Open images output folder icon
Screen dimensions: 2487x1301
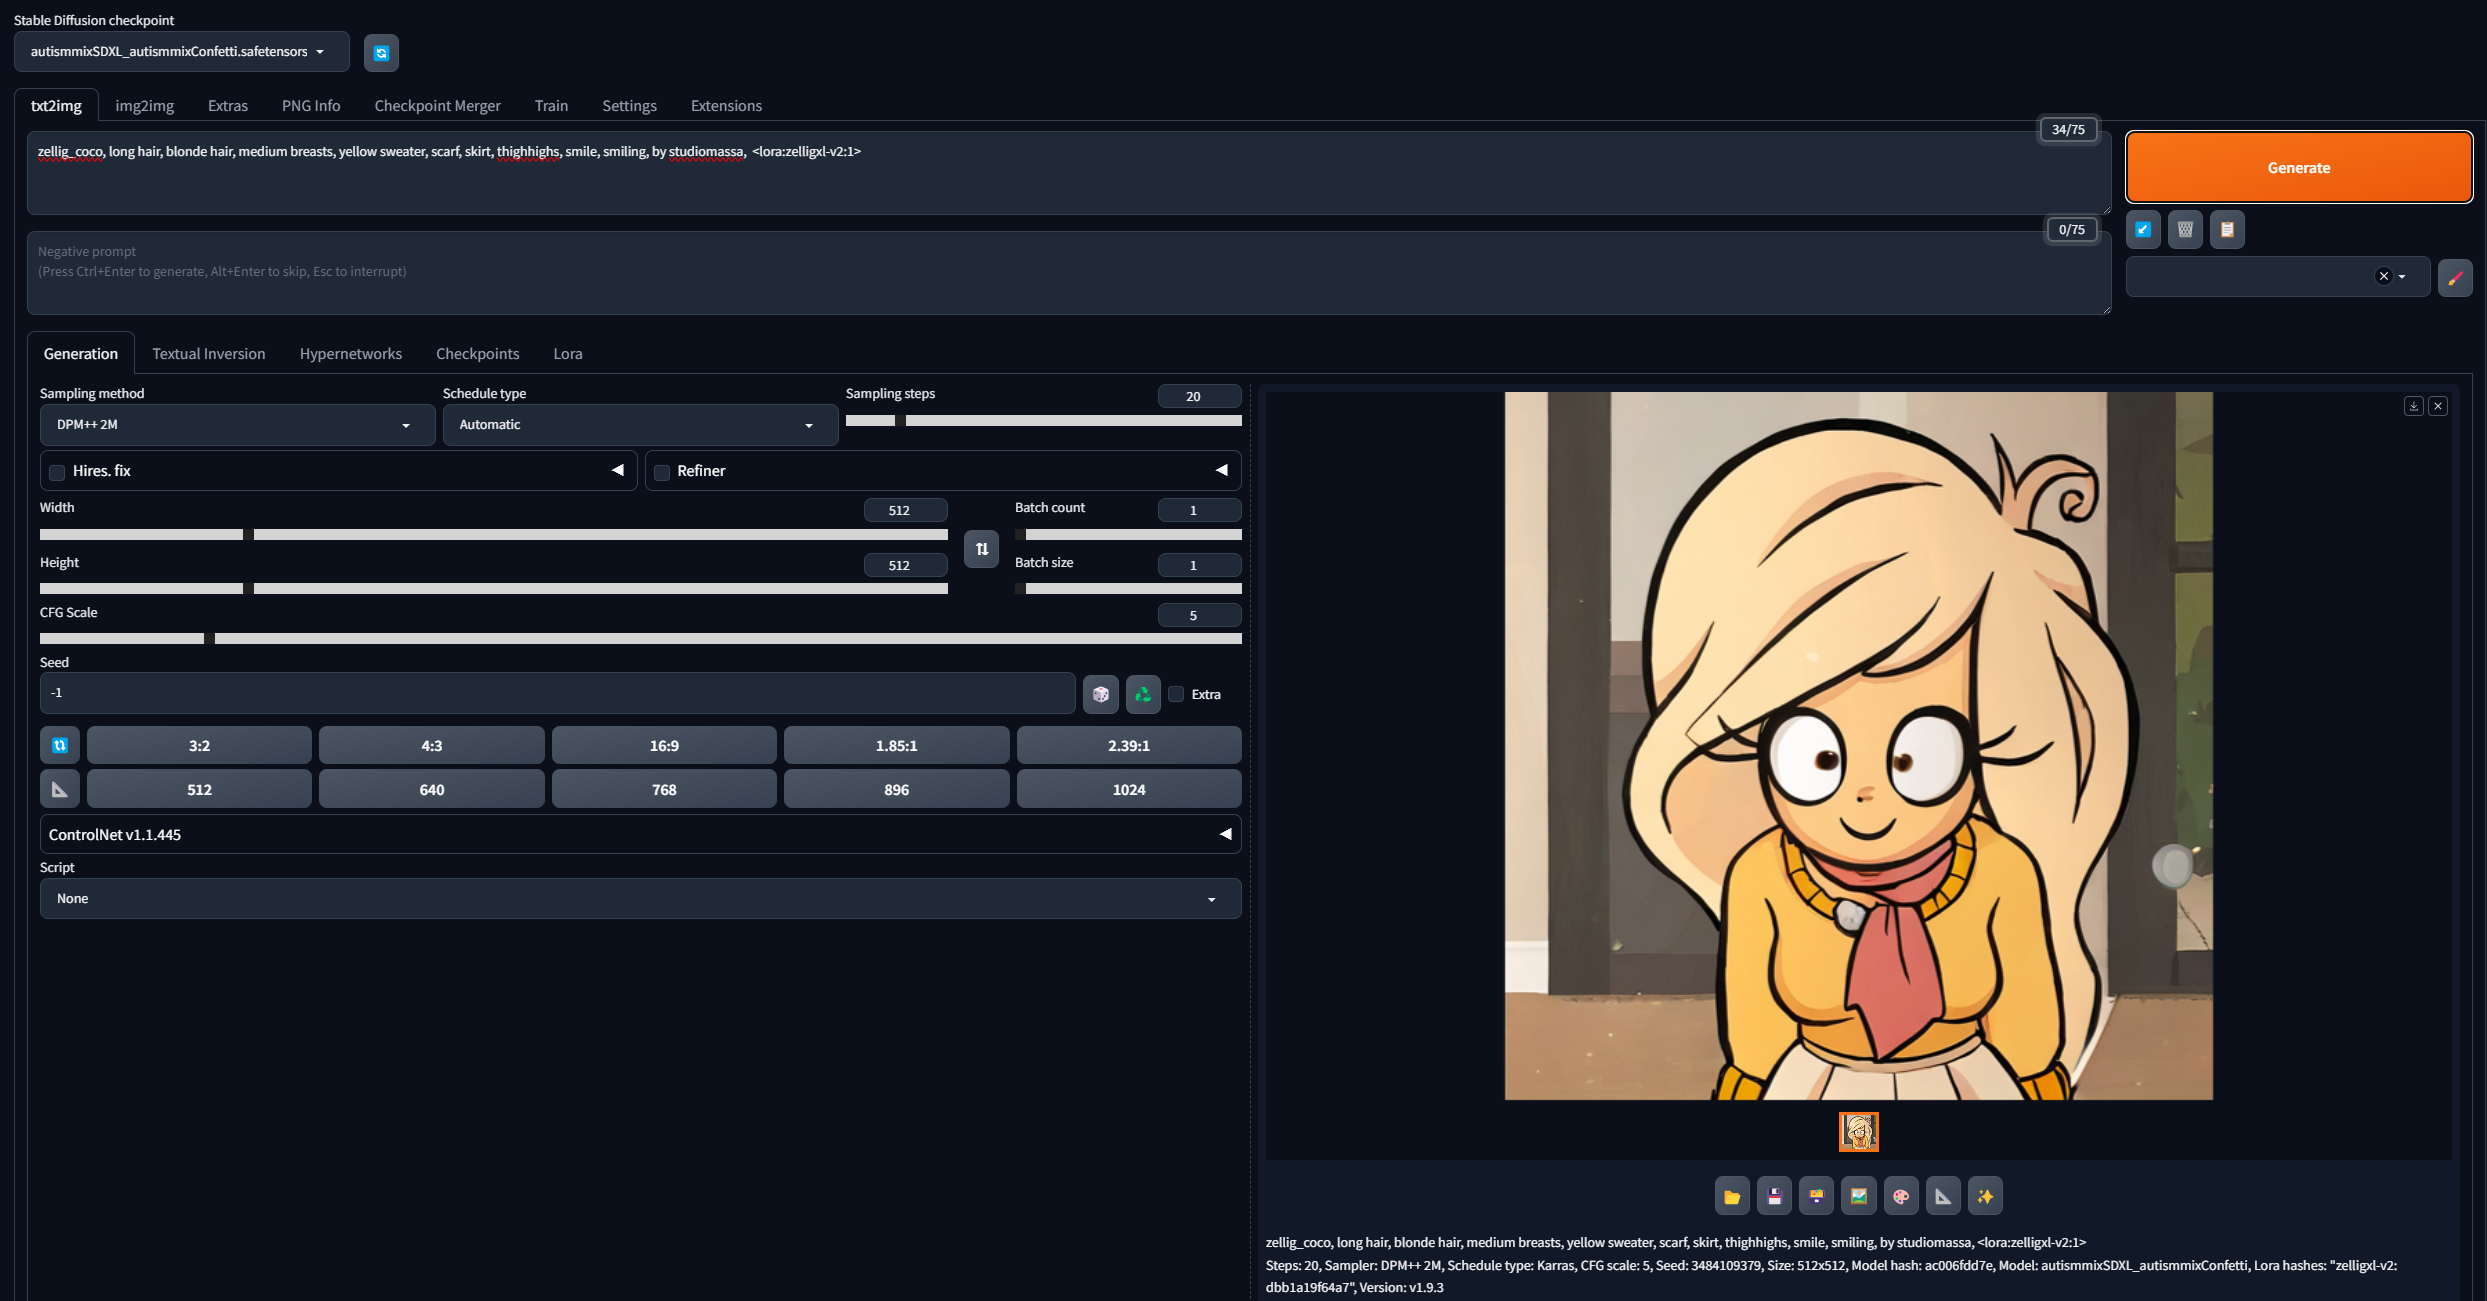click(x=1732, y=1196)
